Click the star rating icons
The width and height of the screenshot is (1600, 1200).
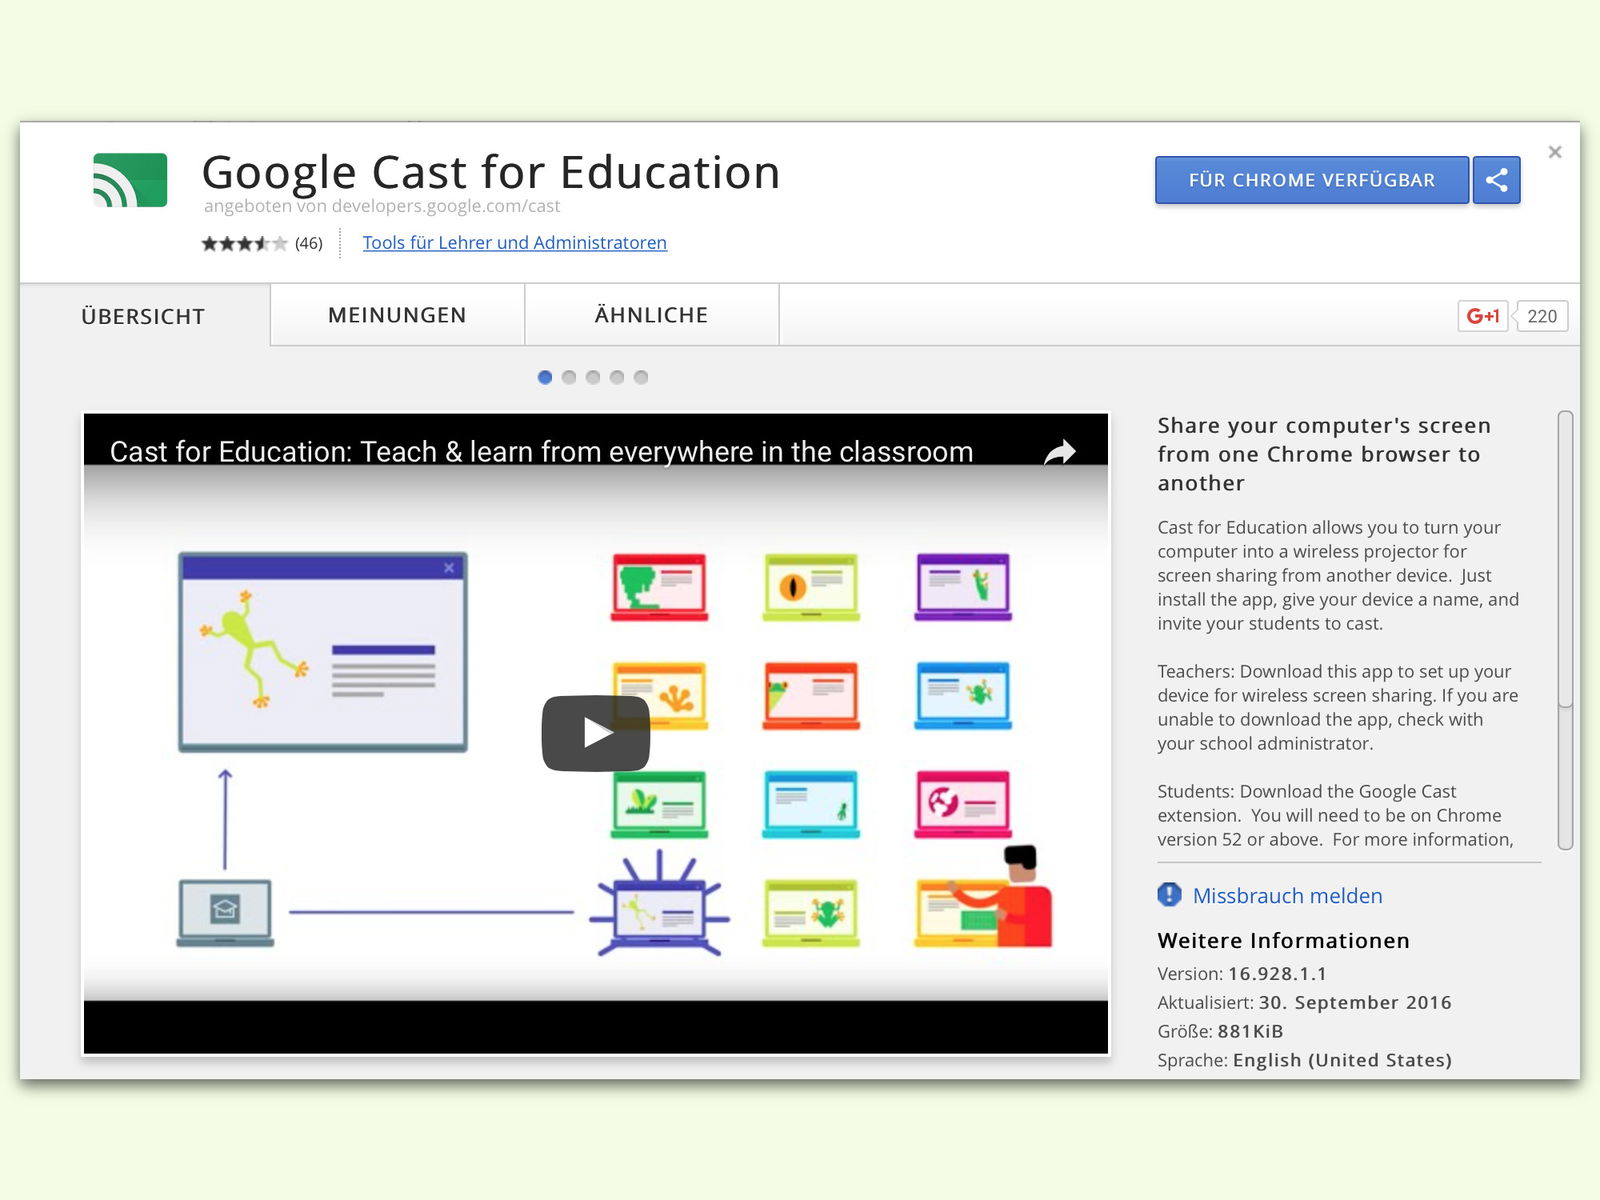point(244,243)
